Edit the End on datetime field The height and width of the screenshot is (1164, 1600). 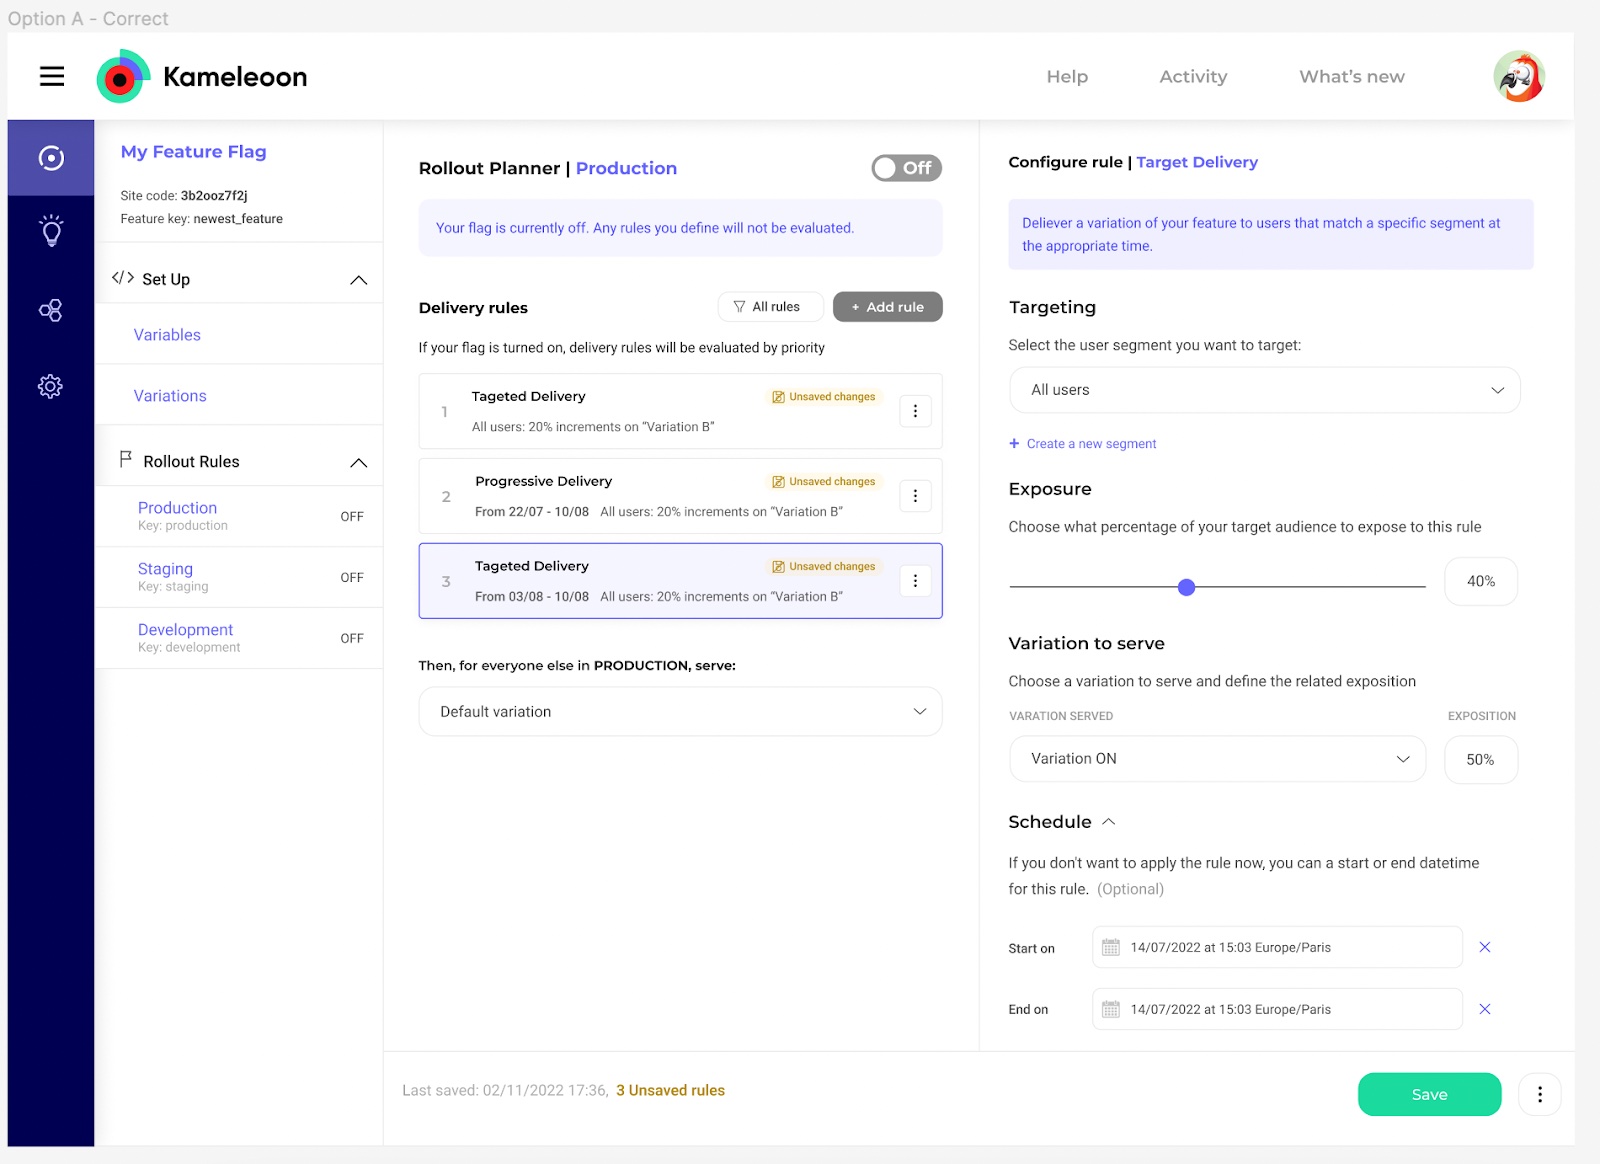1277,1009
